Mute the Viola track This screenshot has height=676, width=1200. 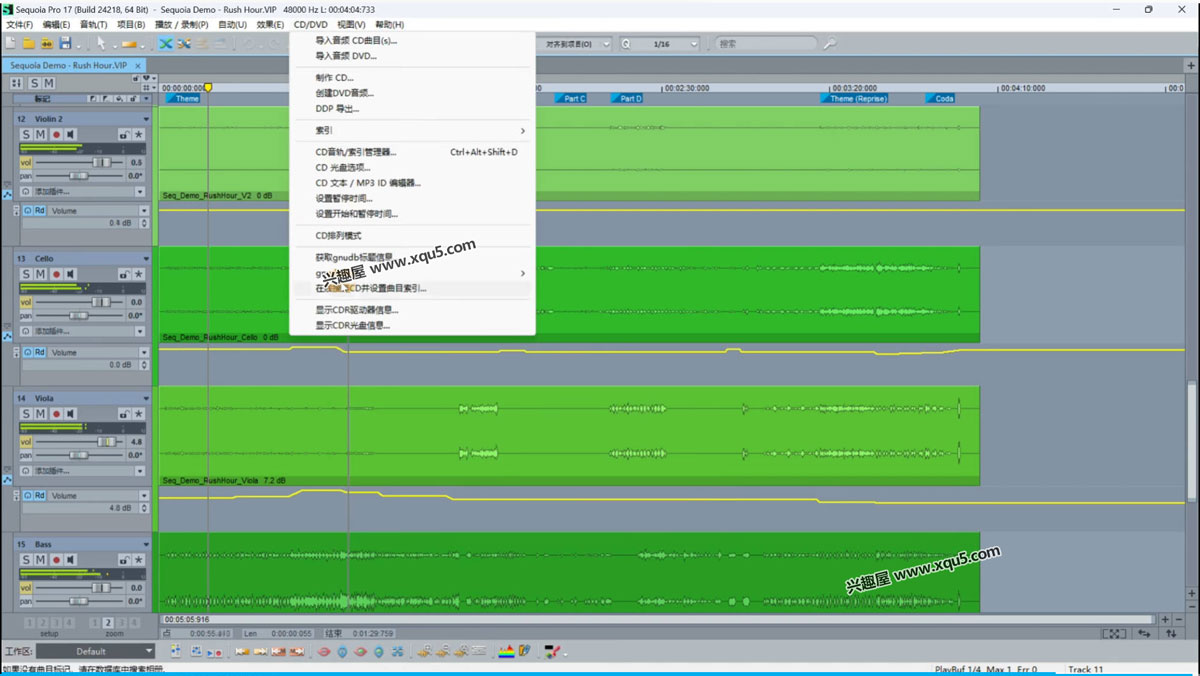pyautogui.click(x=40, y=414)
